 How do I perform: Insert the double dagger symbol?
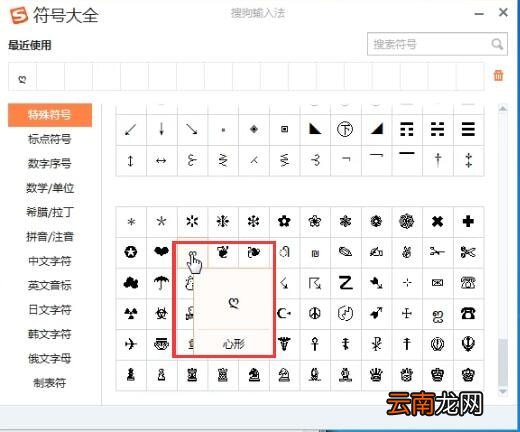468,160
